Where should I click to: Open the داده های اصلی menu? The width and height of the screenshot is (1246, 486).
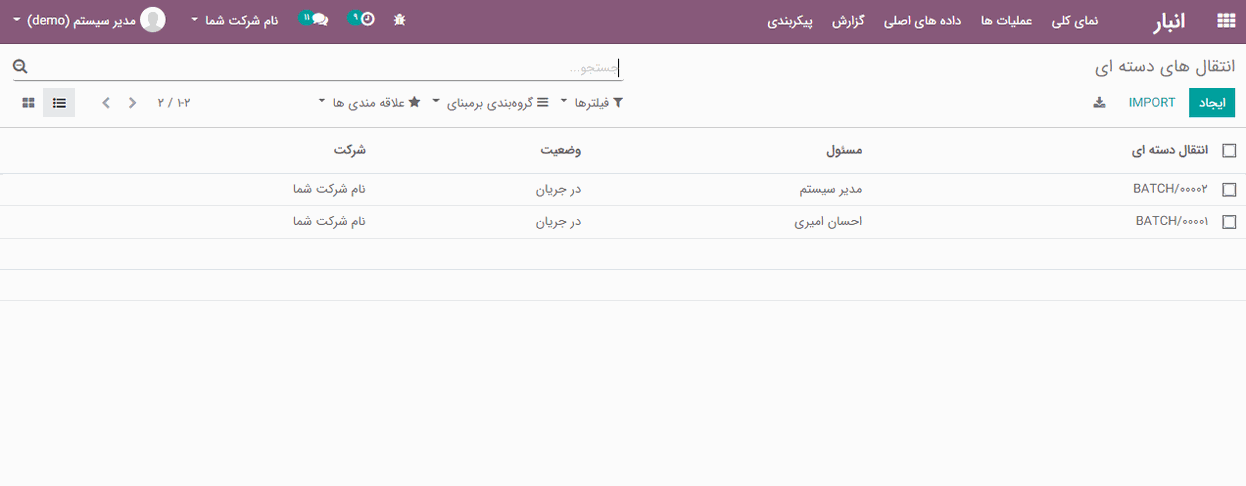[x=922, y=21]
